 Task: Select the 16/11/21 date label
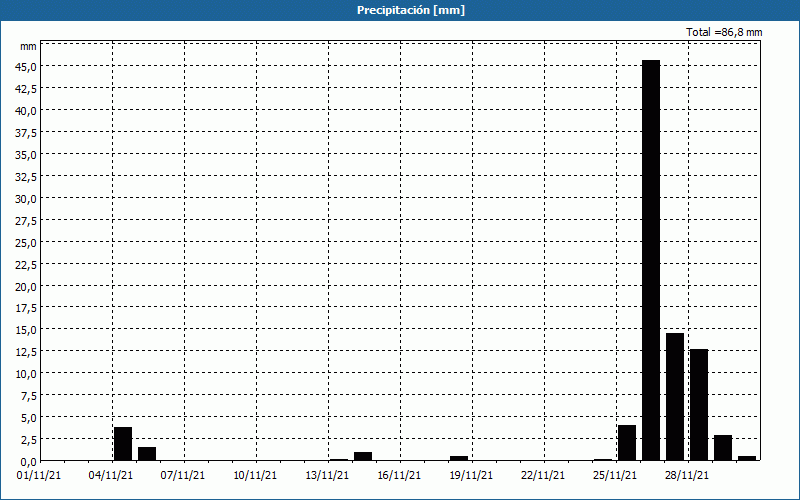coord(399,475)
